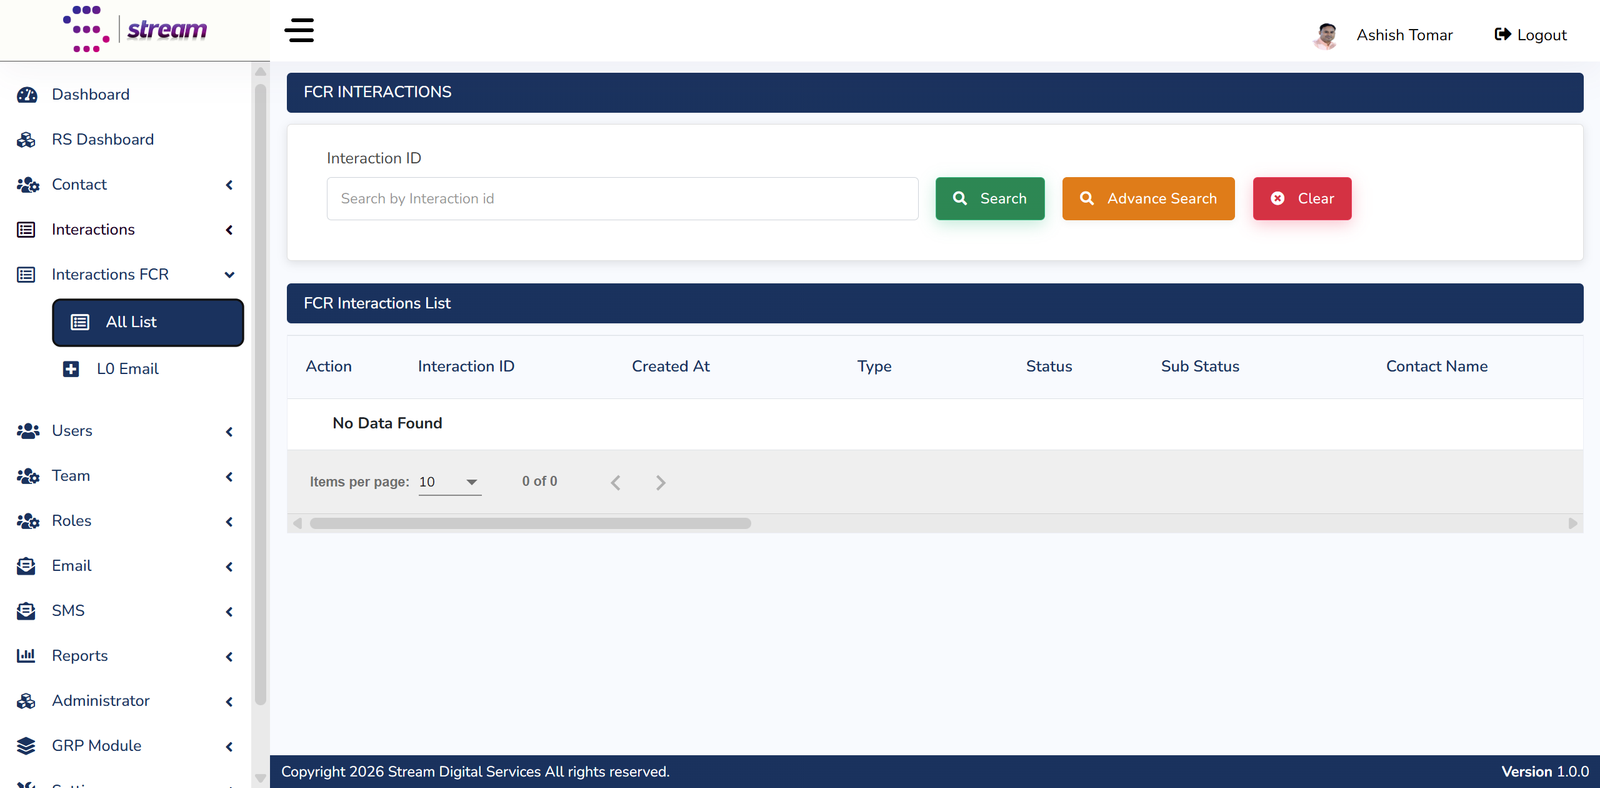Click the hamburger menu icon
The height and width of the screenshot is (788, 1600).
299,30
